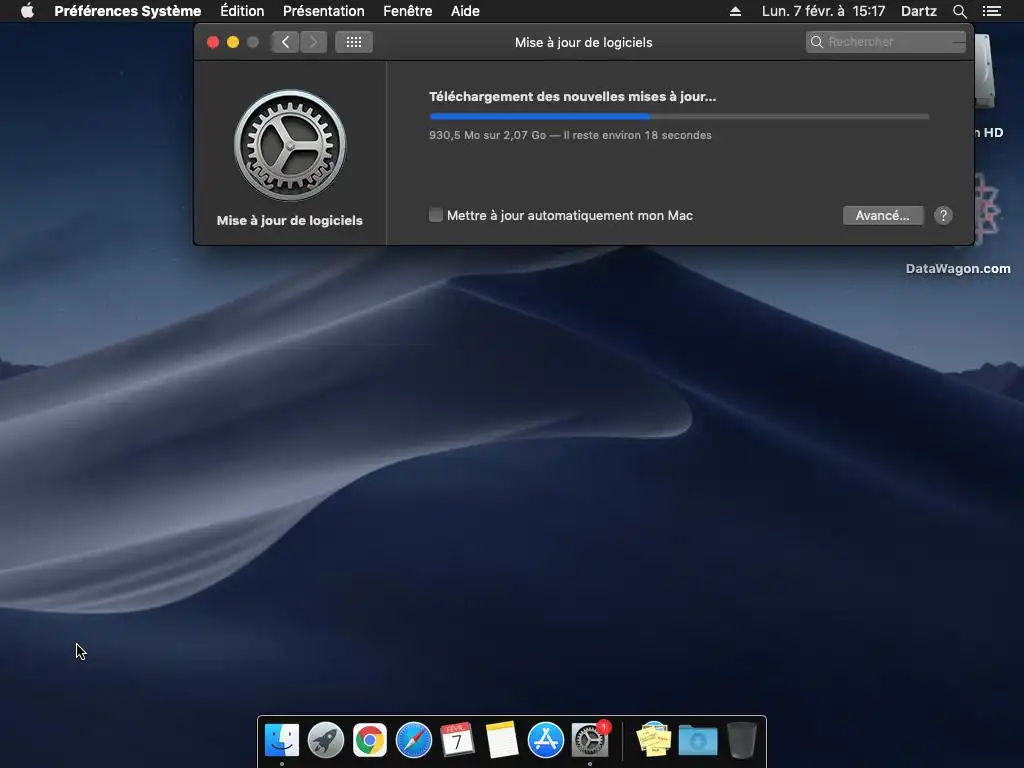Click the date and time in menu bar
1024x768 pixels.
823,11
